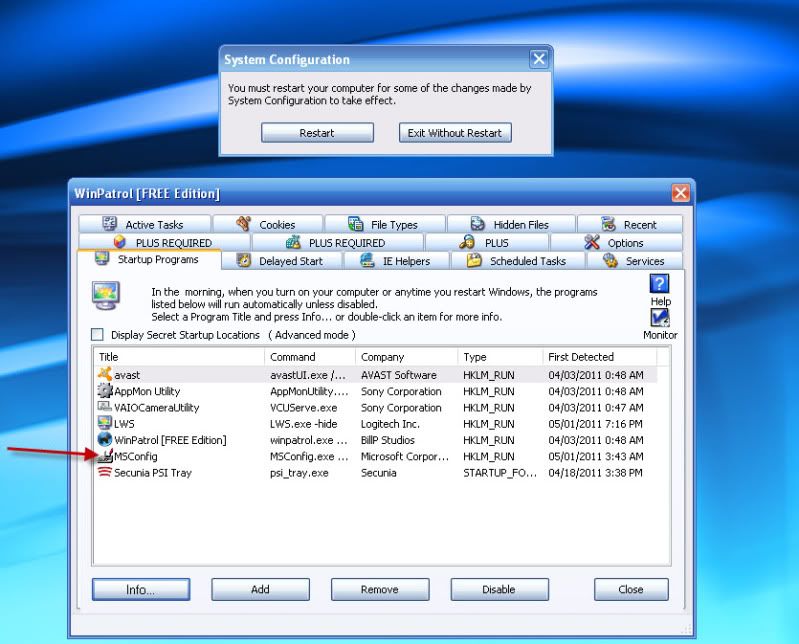Click the 05/01/2011 7:16 PM date cell
The height and width of the screenshot is (644, 799).
click(x=595, y=424)
